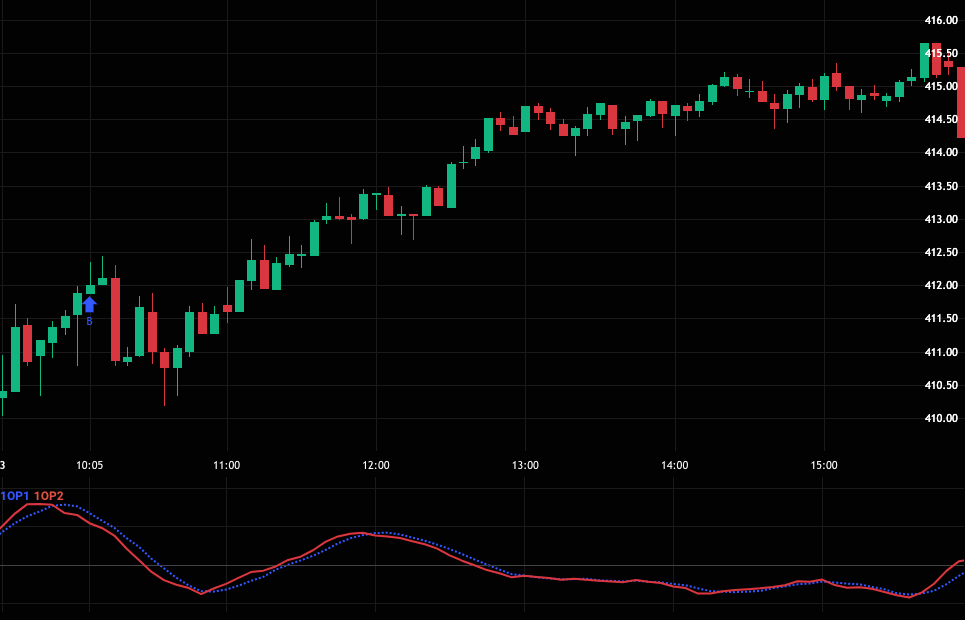Click the 11:00 time axis label
This screenshot has width=965, height=620.
point(227,465)
